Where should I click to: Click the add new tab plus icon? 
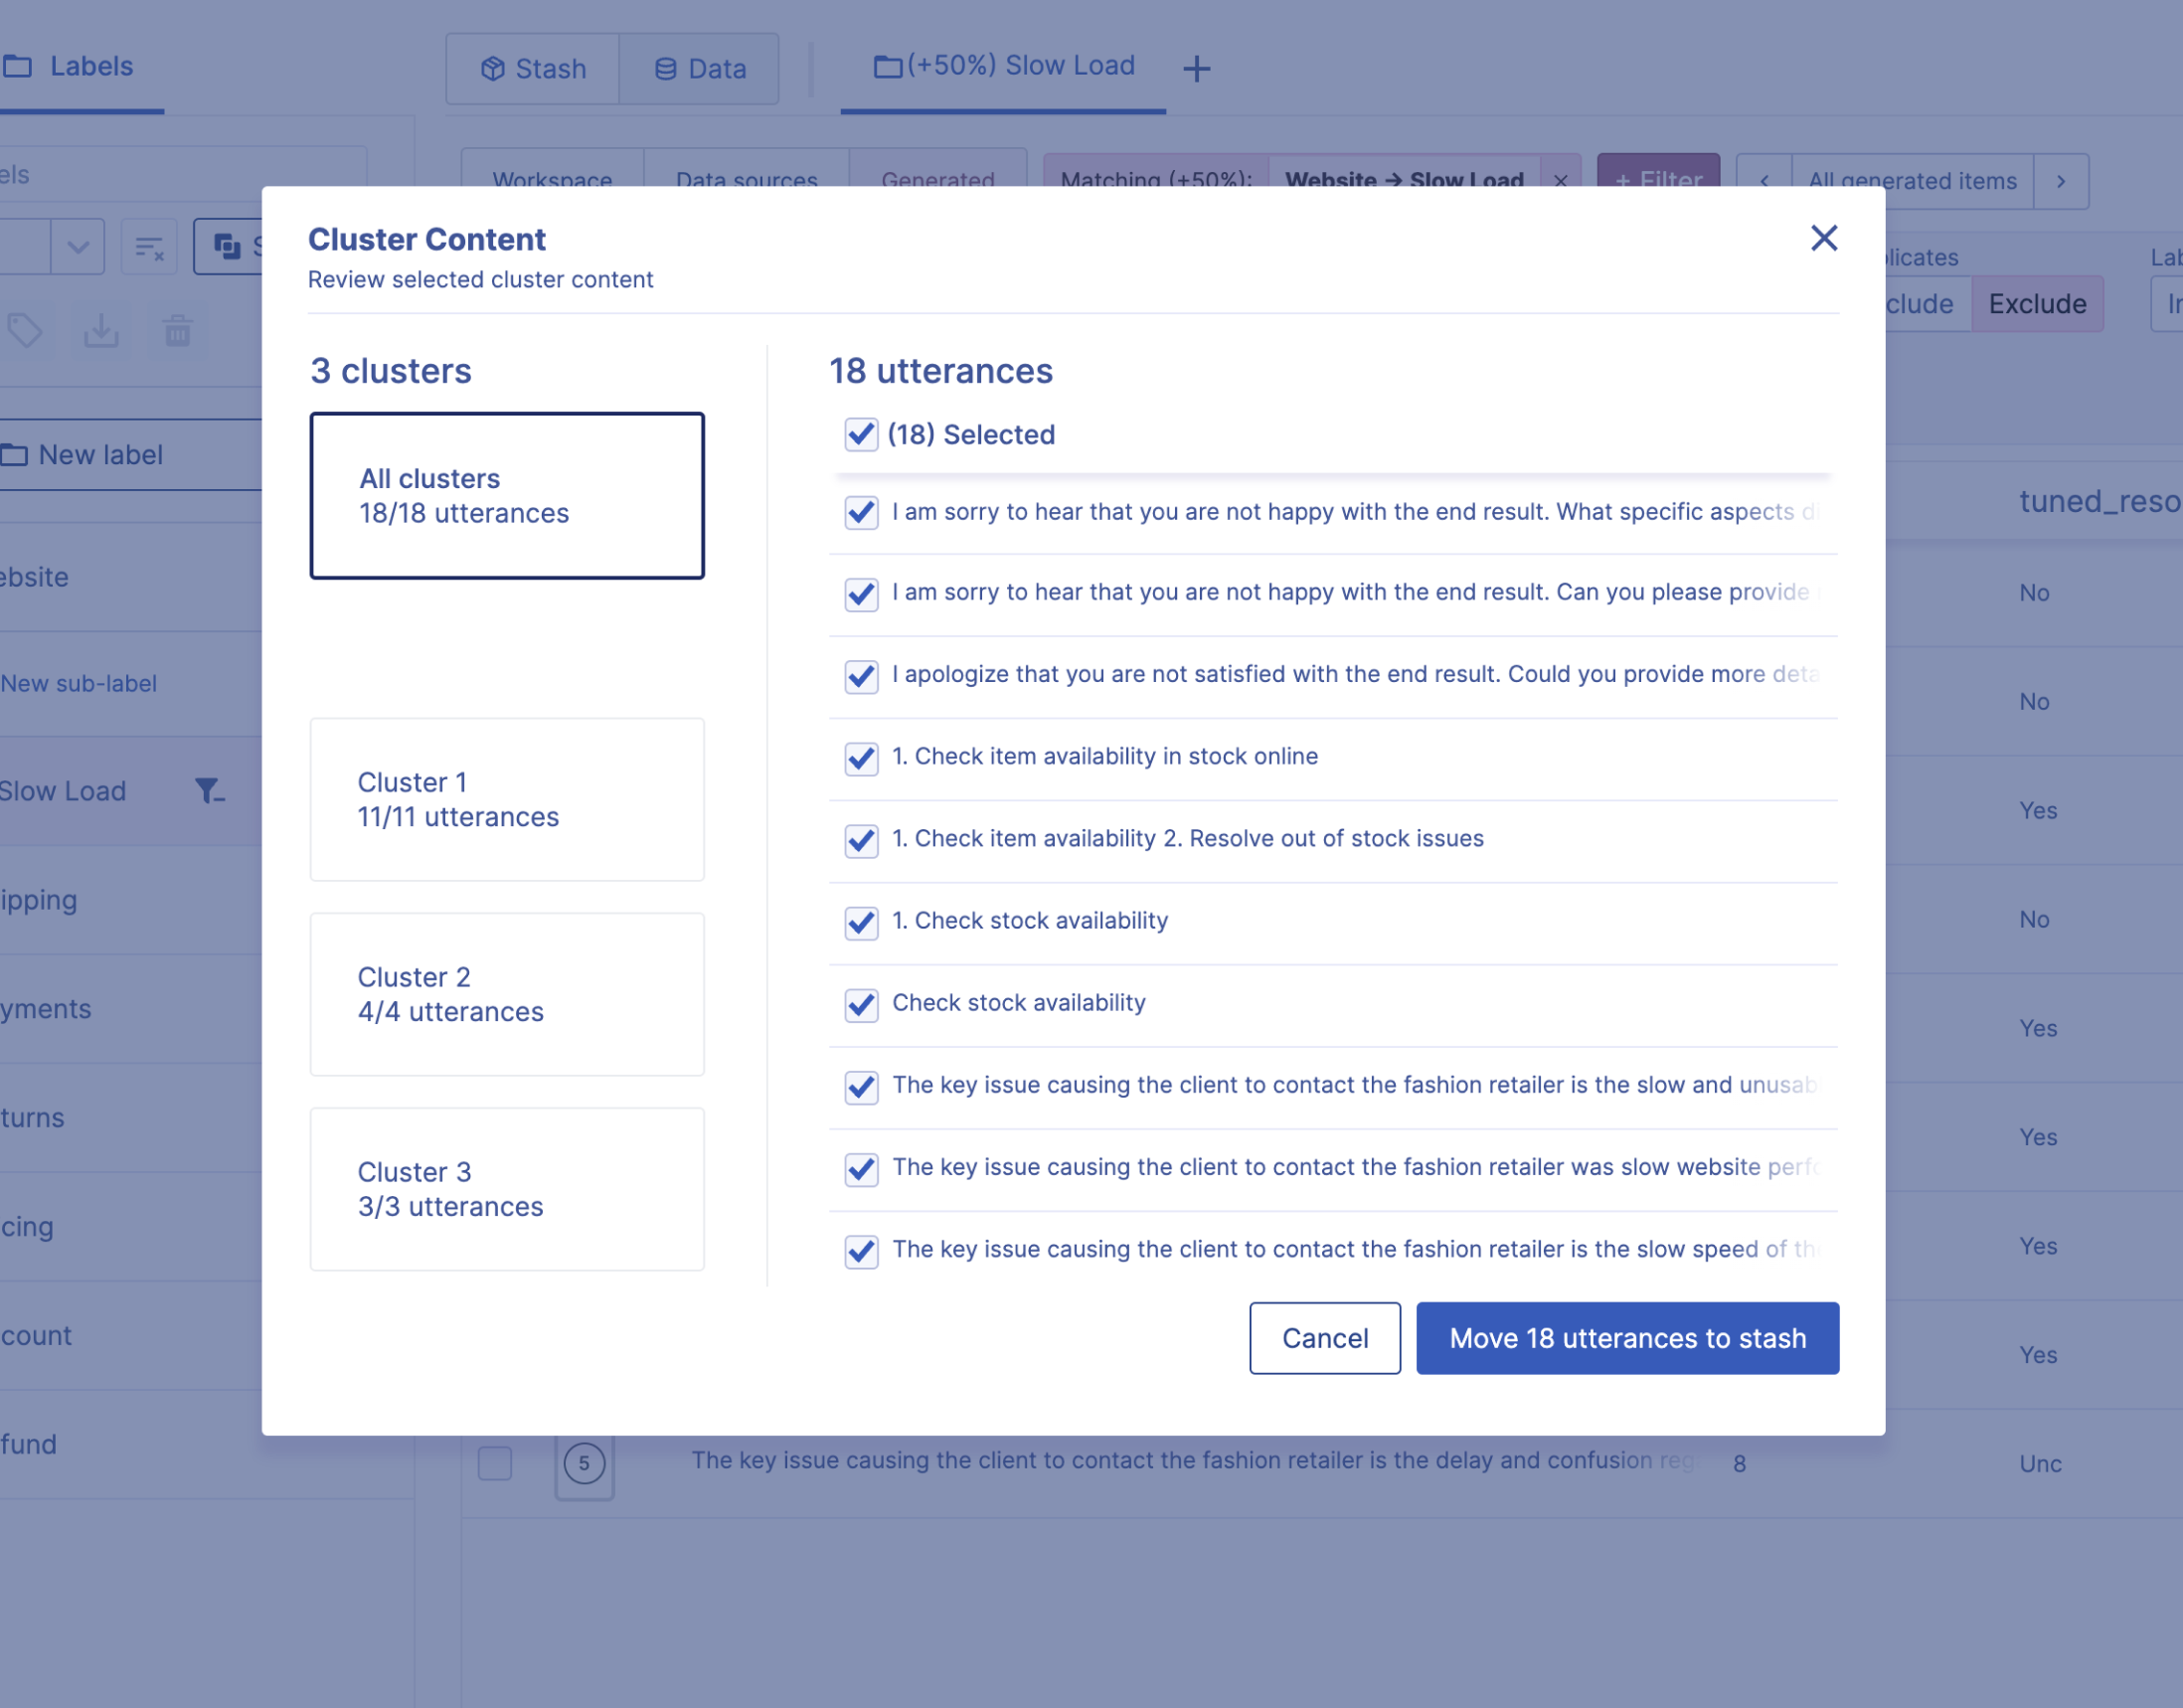(x=1196, y=69)
